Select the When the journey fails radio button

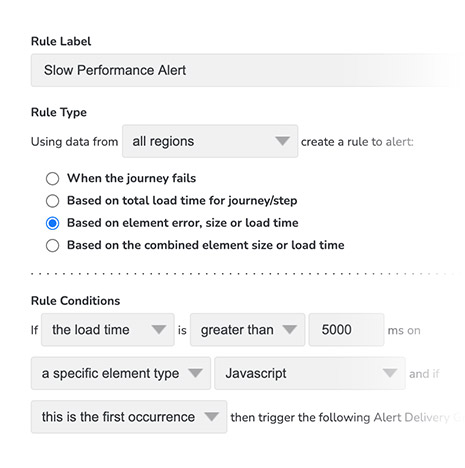tap(53, 179)
